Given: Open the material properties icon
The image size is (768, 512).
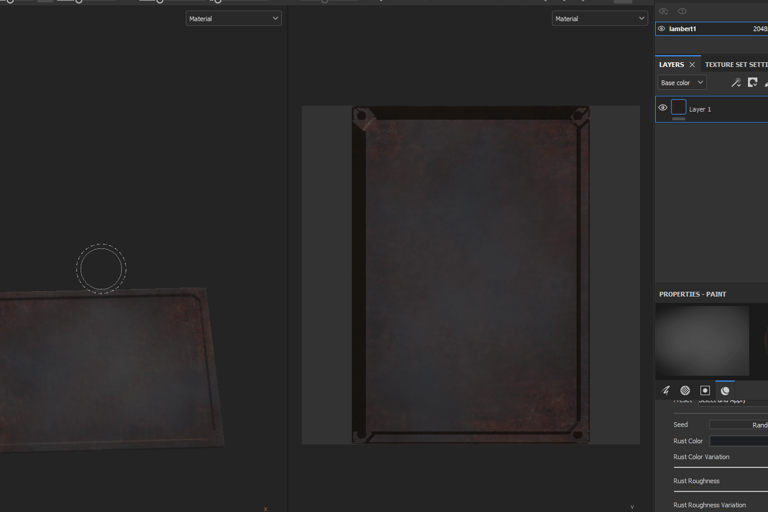Looking at the screenshot, I should point(725,390).
